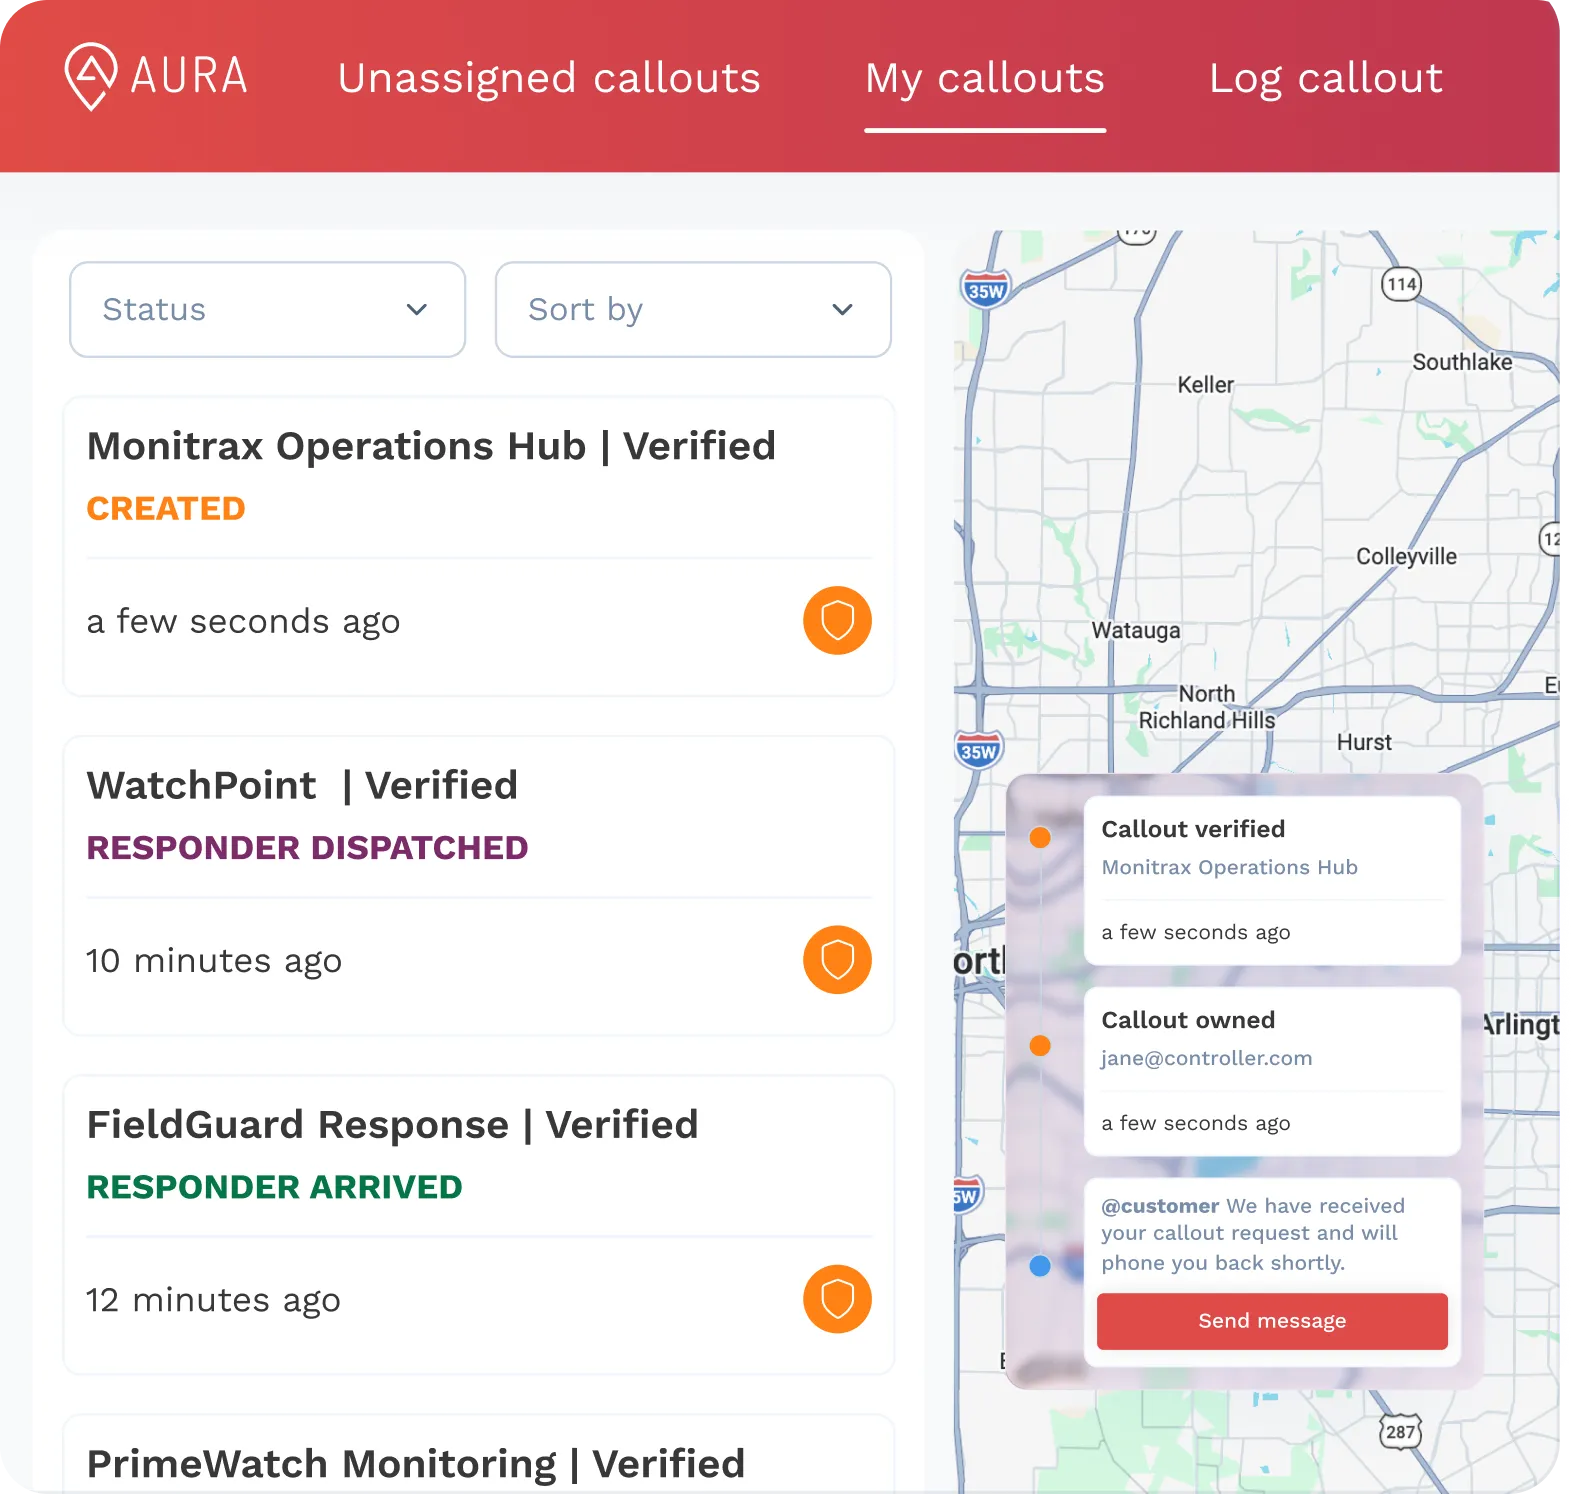The height and width of the screenshot is (1494, 1584).
Task: Click Keller label on the map
Action: [x=1205, y=385]
